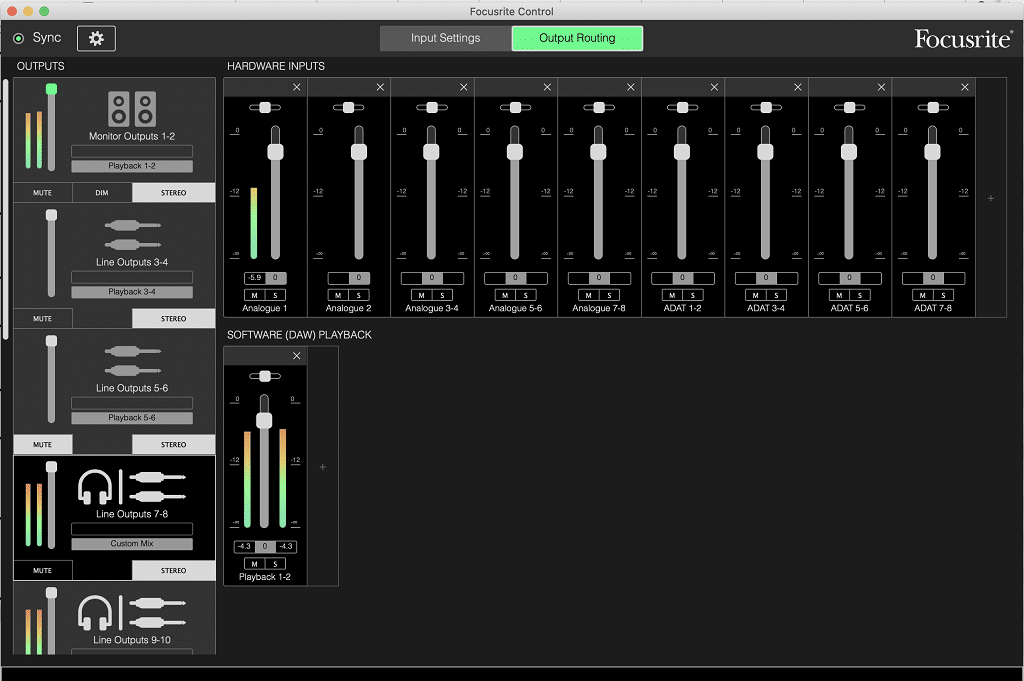Mute the Analogue 5-6 channel
Screen dimensions: 1024x681
505,295
